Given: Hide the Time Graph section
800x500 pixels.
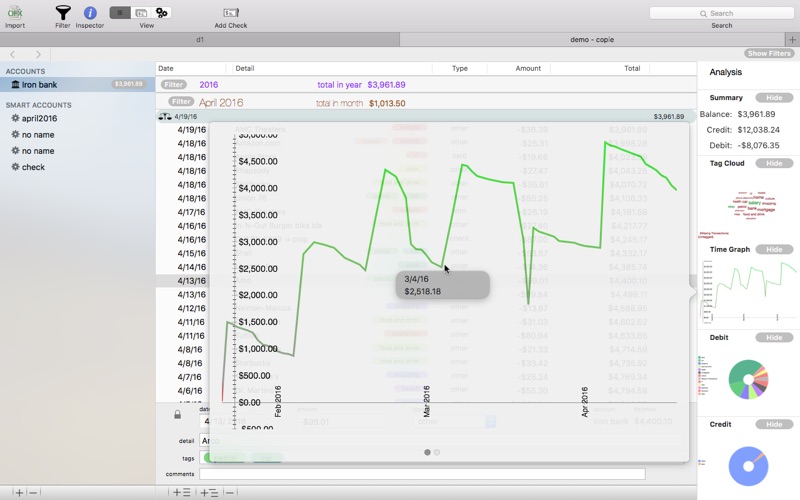Looking at the screenshot, I should click(x=774, y=249).
